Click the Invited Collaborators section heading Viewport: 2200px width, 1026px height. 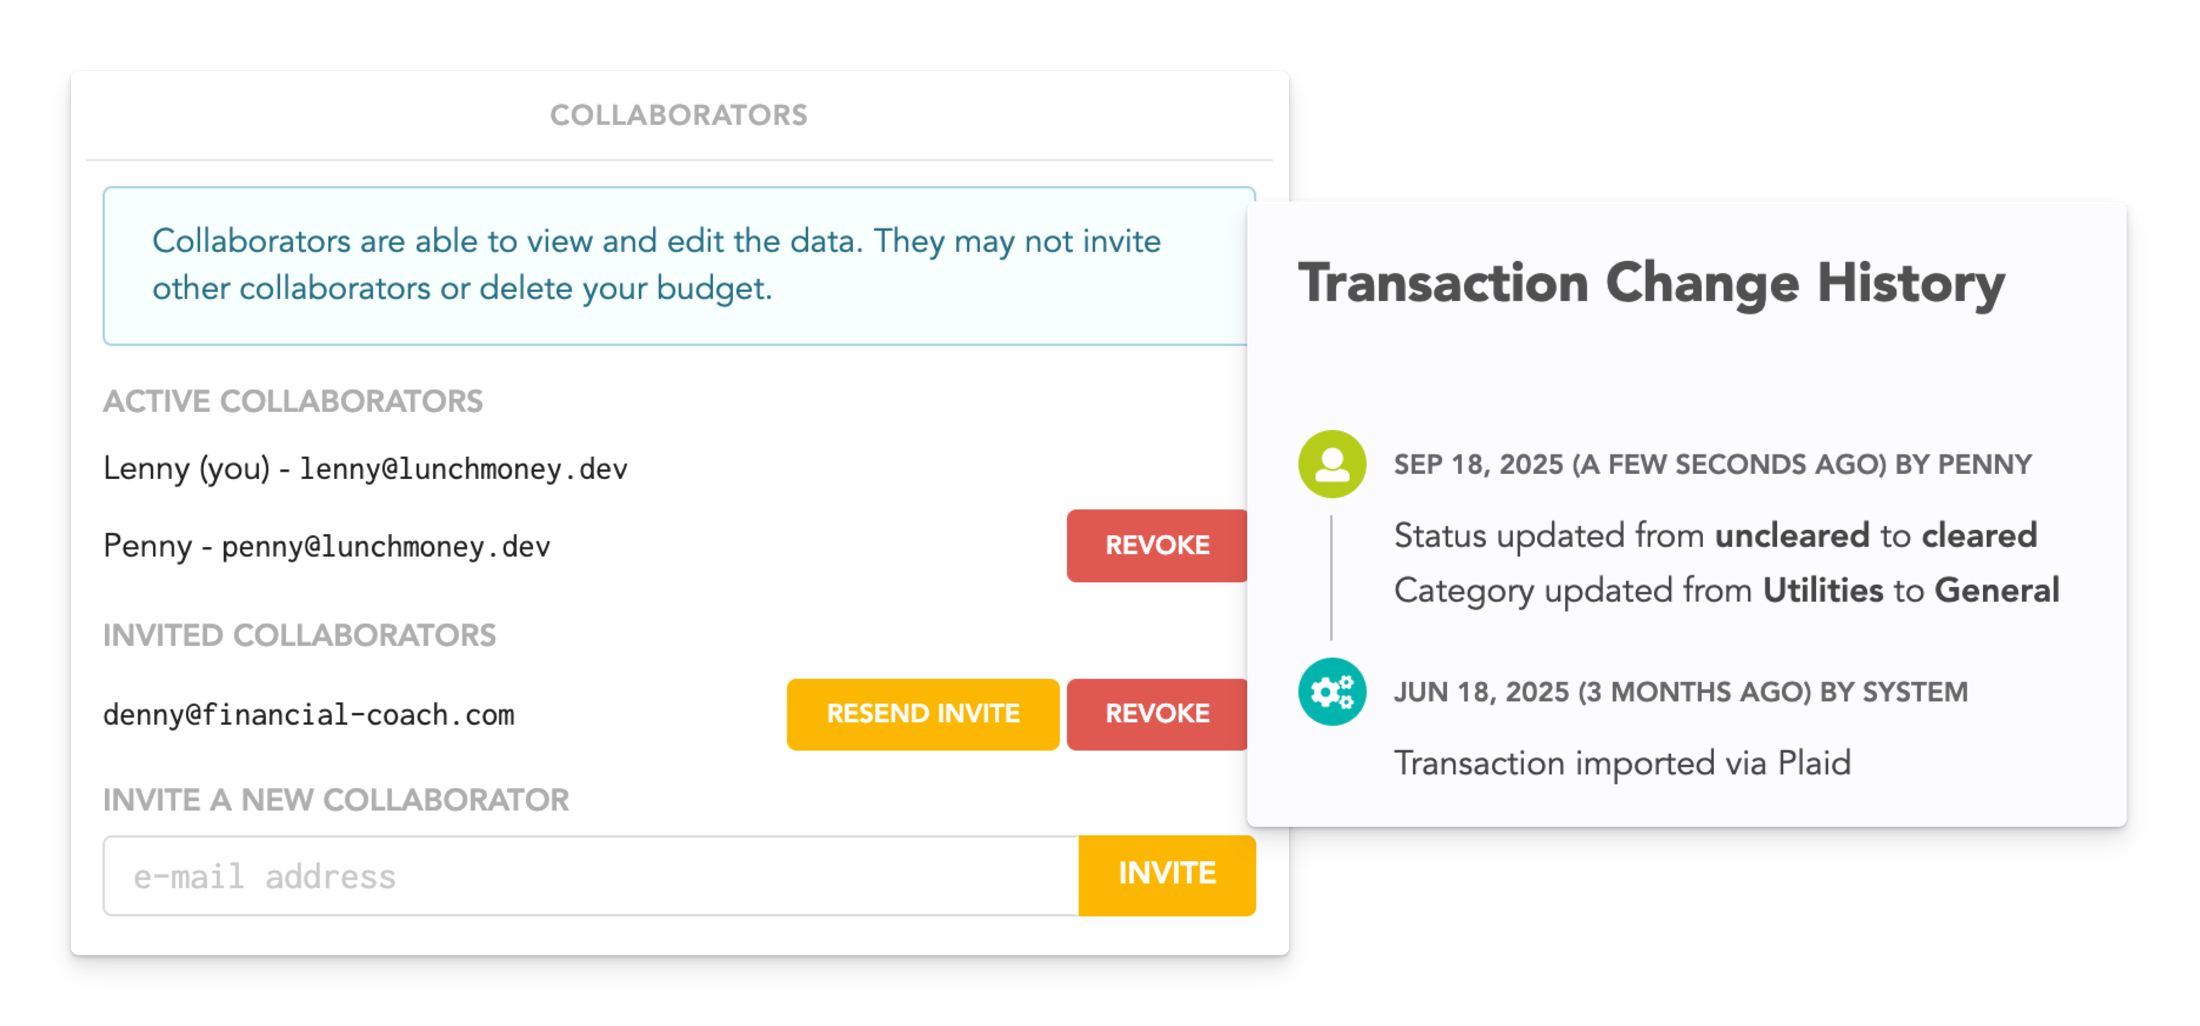coord(299,636)
